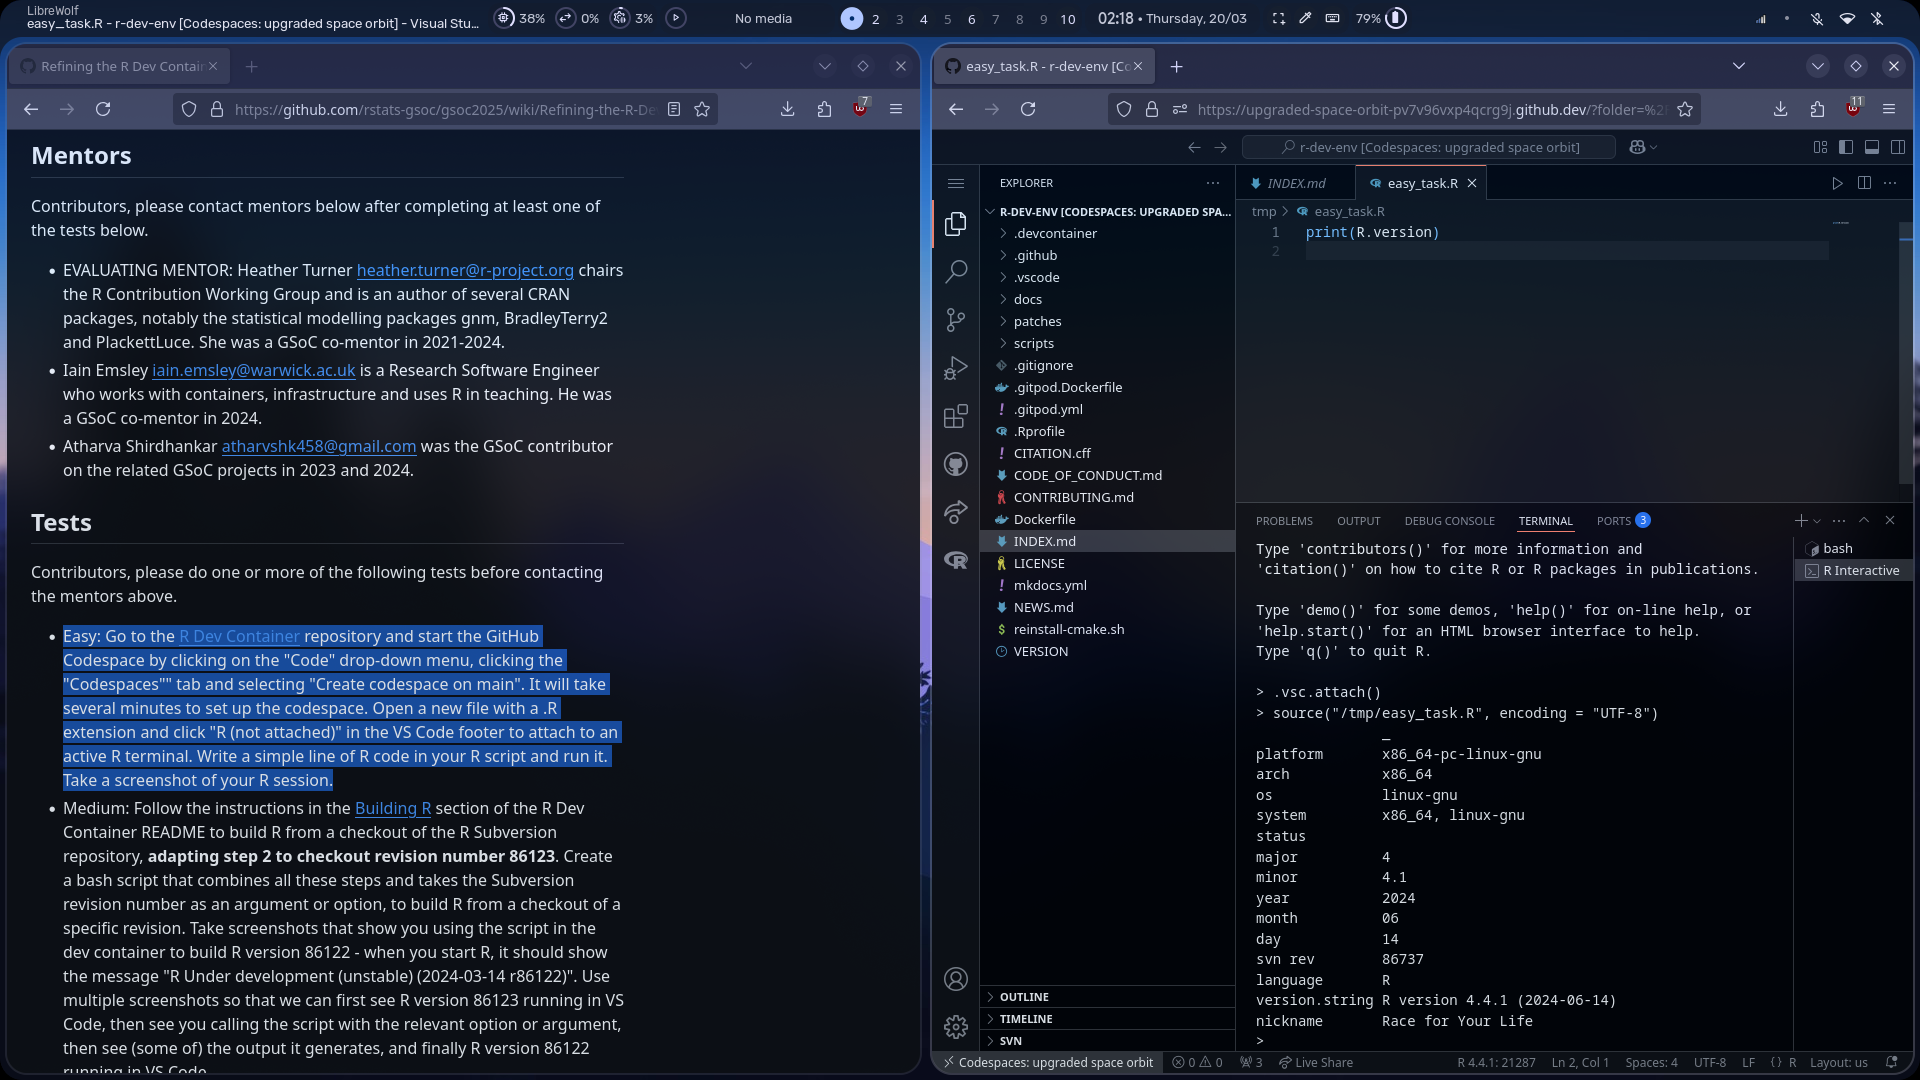Go back in the left browser window
This screenshot has height=1080, width=1920.
point(31,110)
